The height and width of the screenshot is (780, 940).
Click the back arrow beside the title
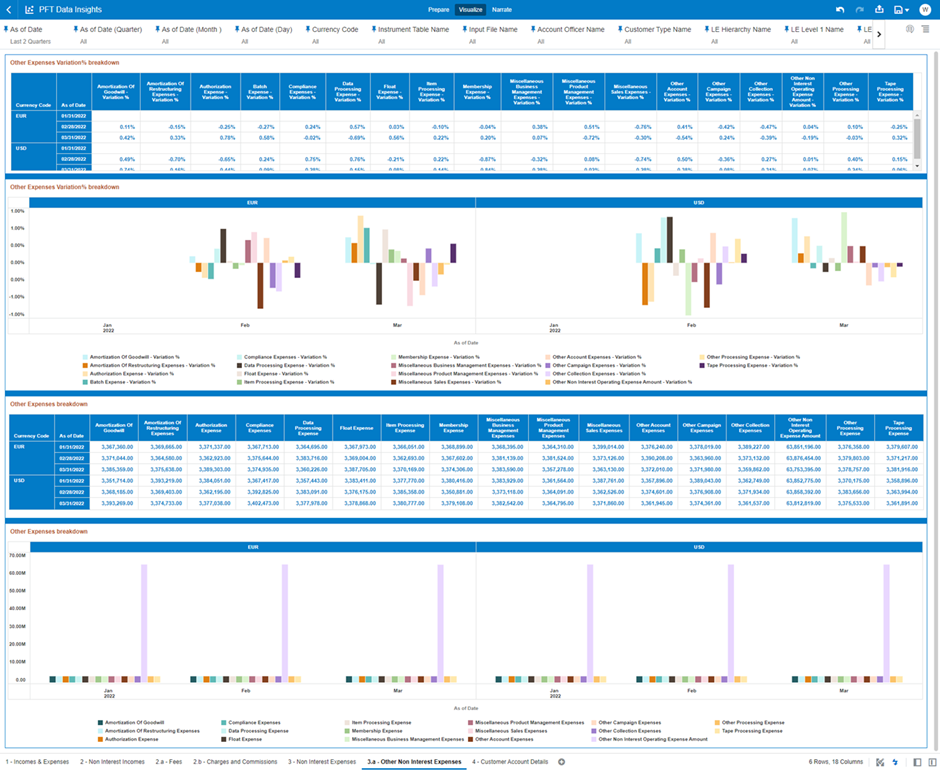(10, 9)
